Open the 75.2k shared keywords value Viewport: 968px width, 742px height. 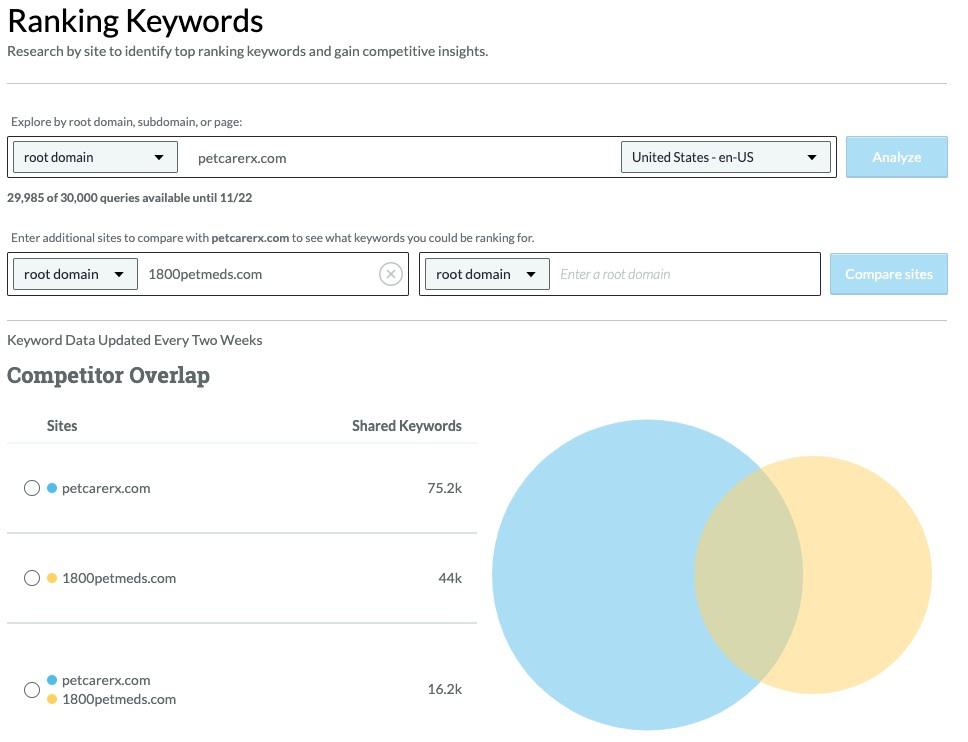click(x=445, y=488)
